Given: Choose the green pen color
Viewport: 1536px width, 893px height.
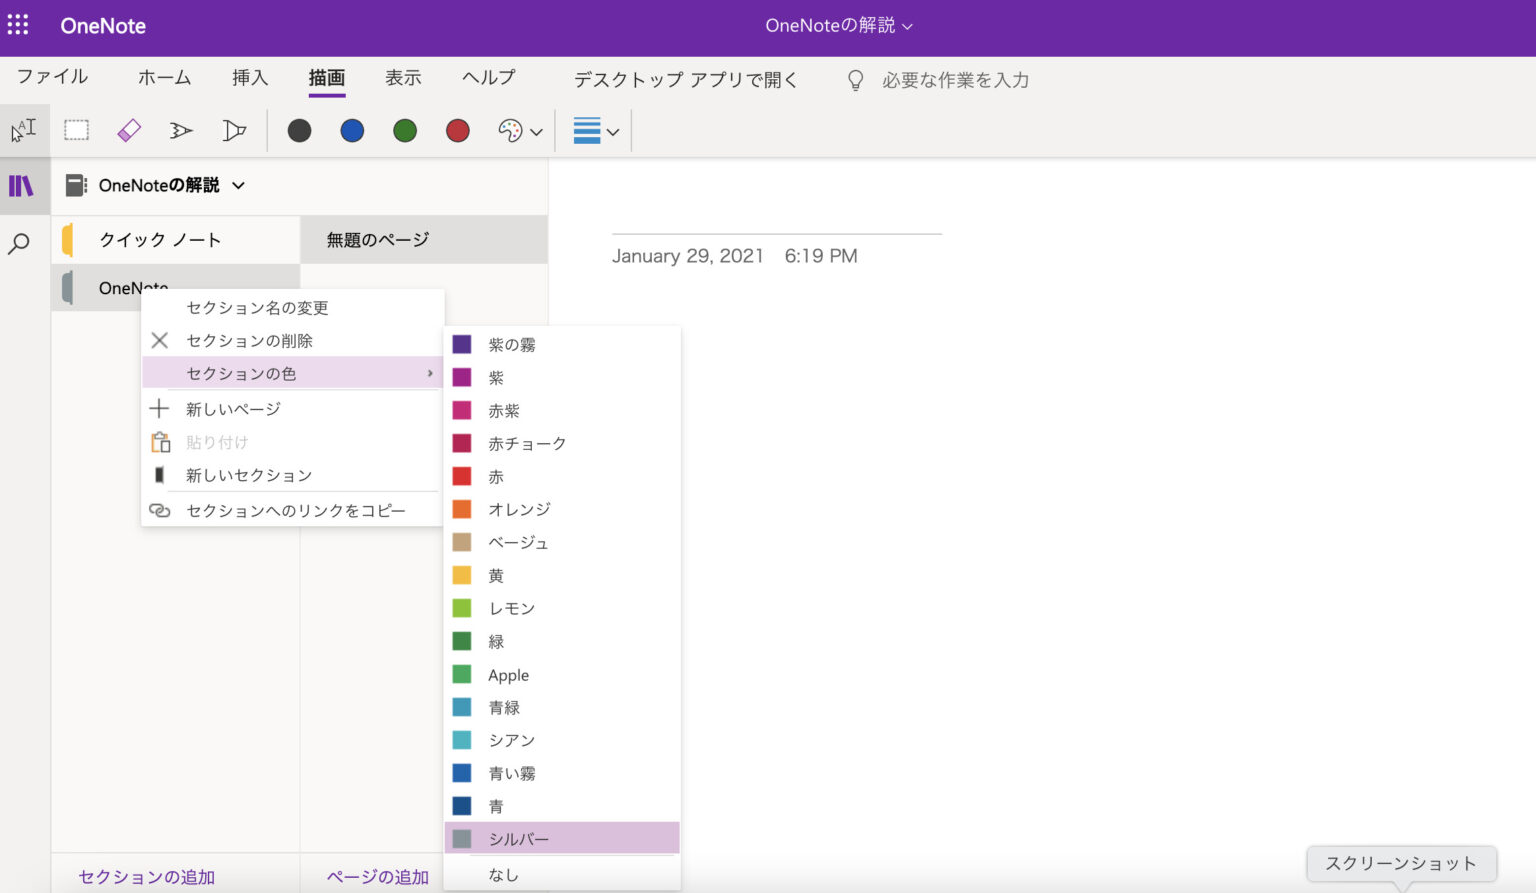Looking at the screenshot, I should (405, 130).
